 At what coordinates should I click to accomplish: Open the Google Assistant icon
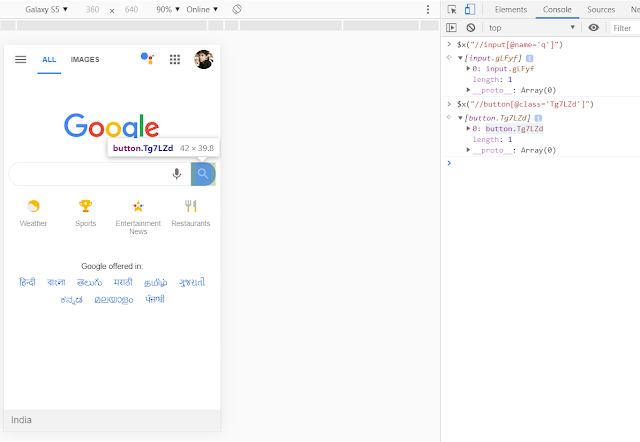147,58
